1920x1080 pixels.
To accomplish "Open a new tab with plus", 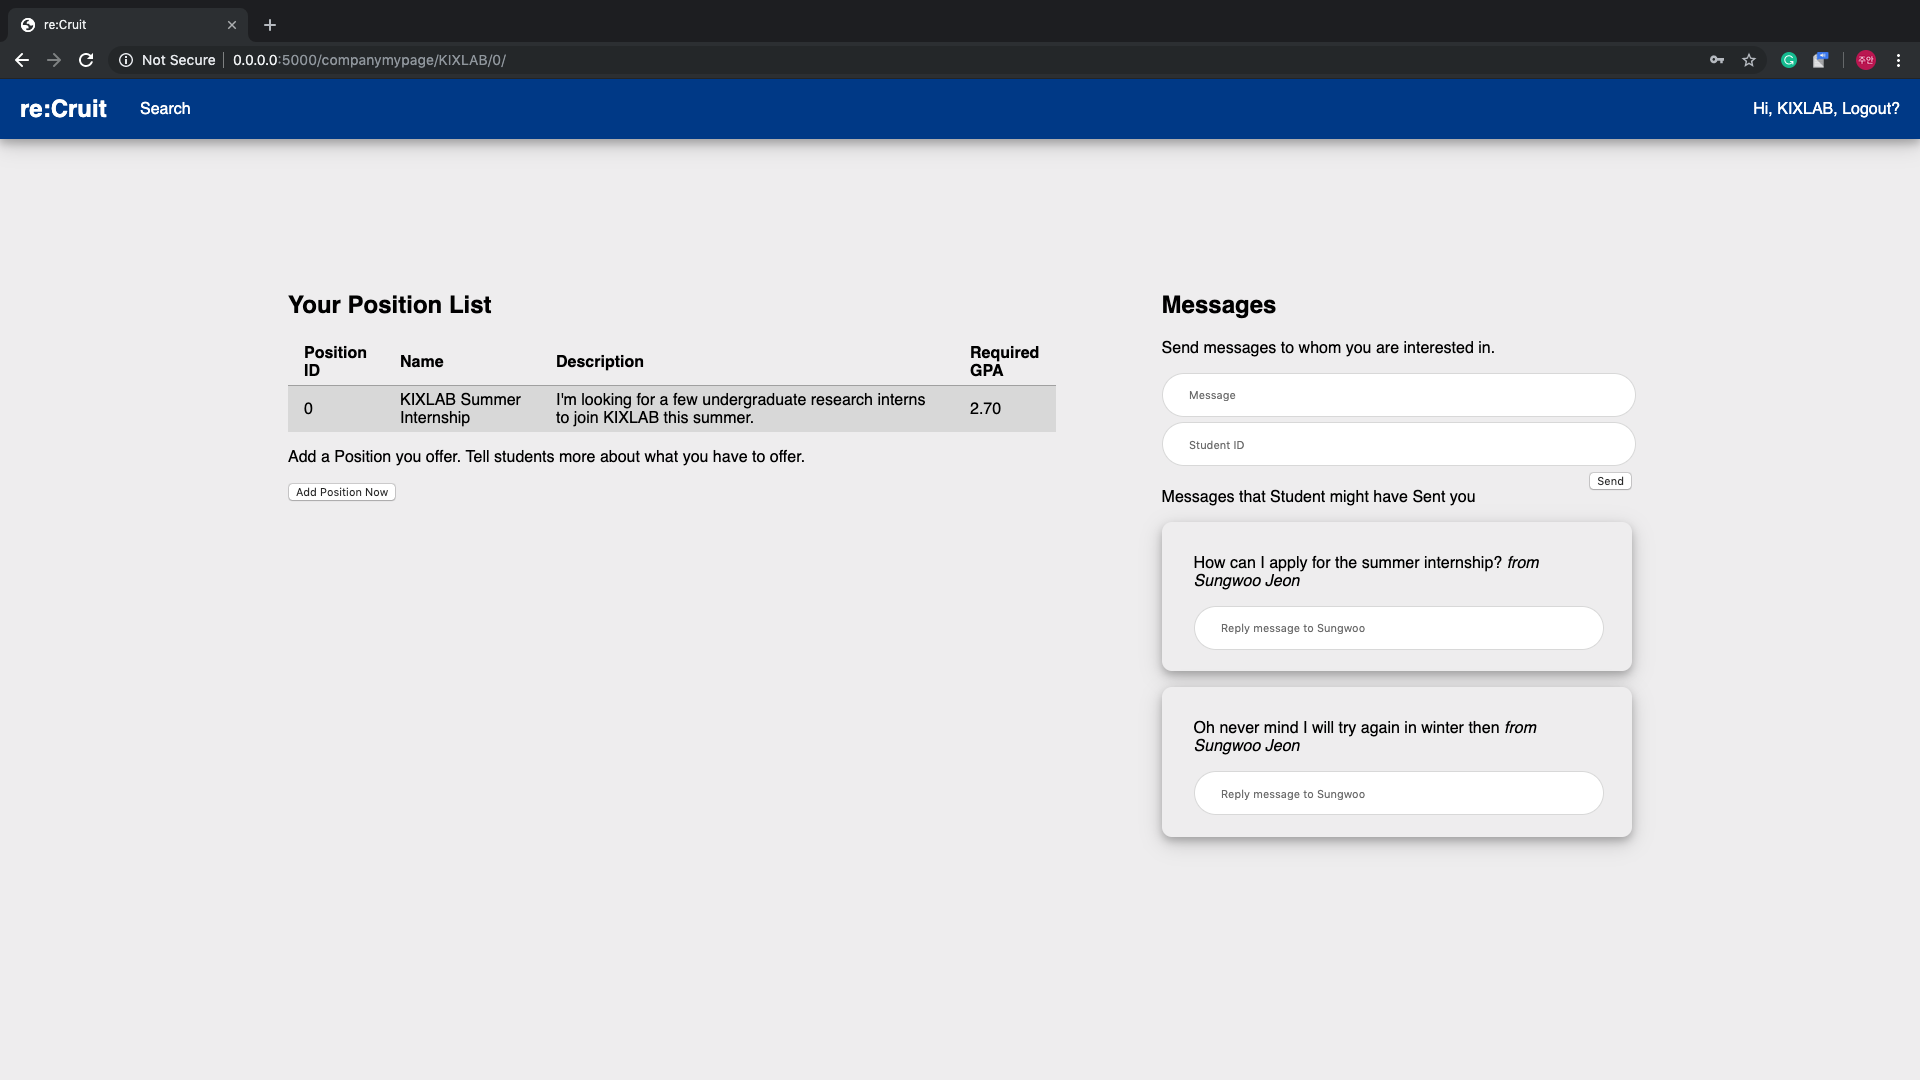I will coord(270,25).
